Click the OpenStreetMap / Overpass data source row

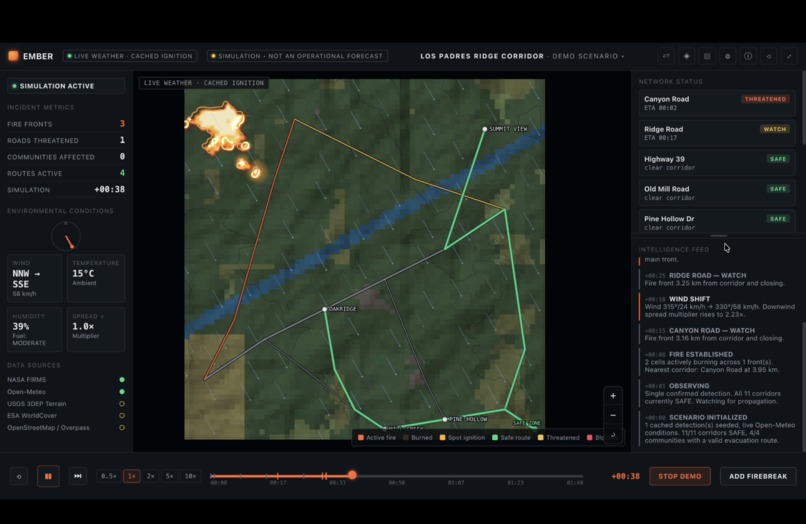[x=66, y=428]
